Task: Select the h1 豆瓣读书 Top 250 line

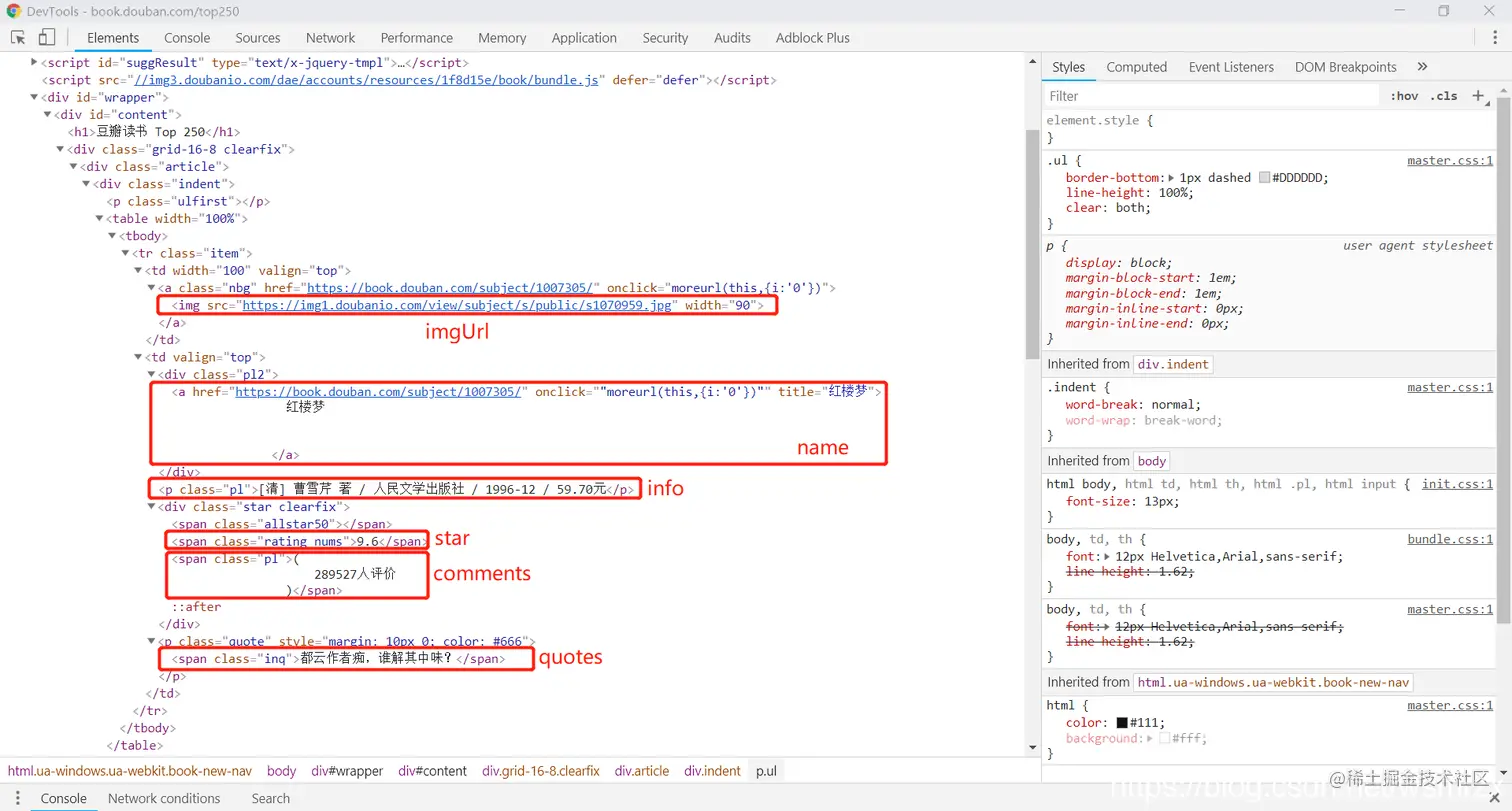Action: pos(154,132)
